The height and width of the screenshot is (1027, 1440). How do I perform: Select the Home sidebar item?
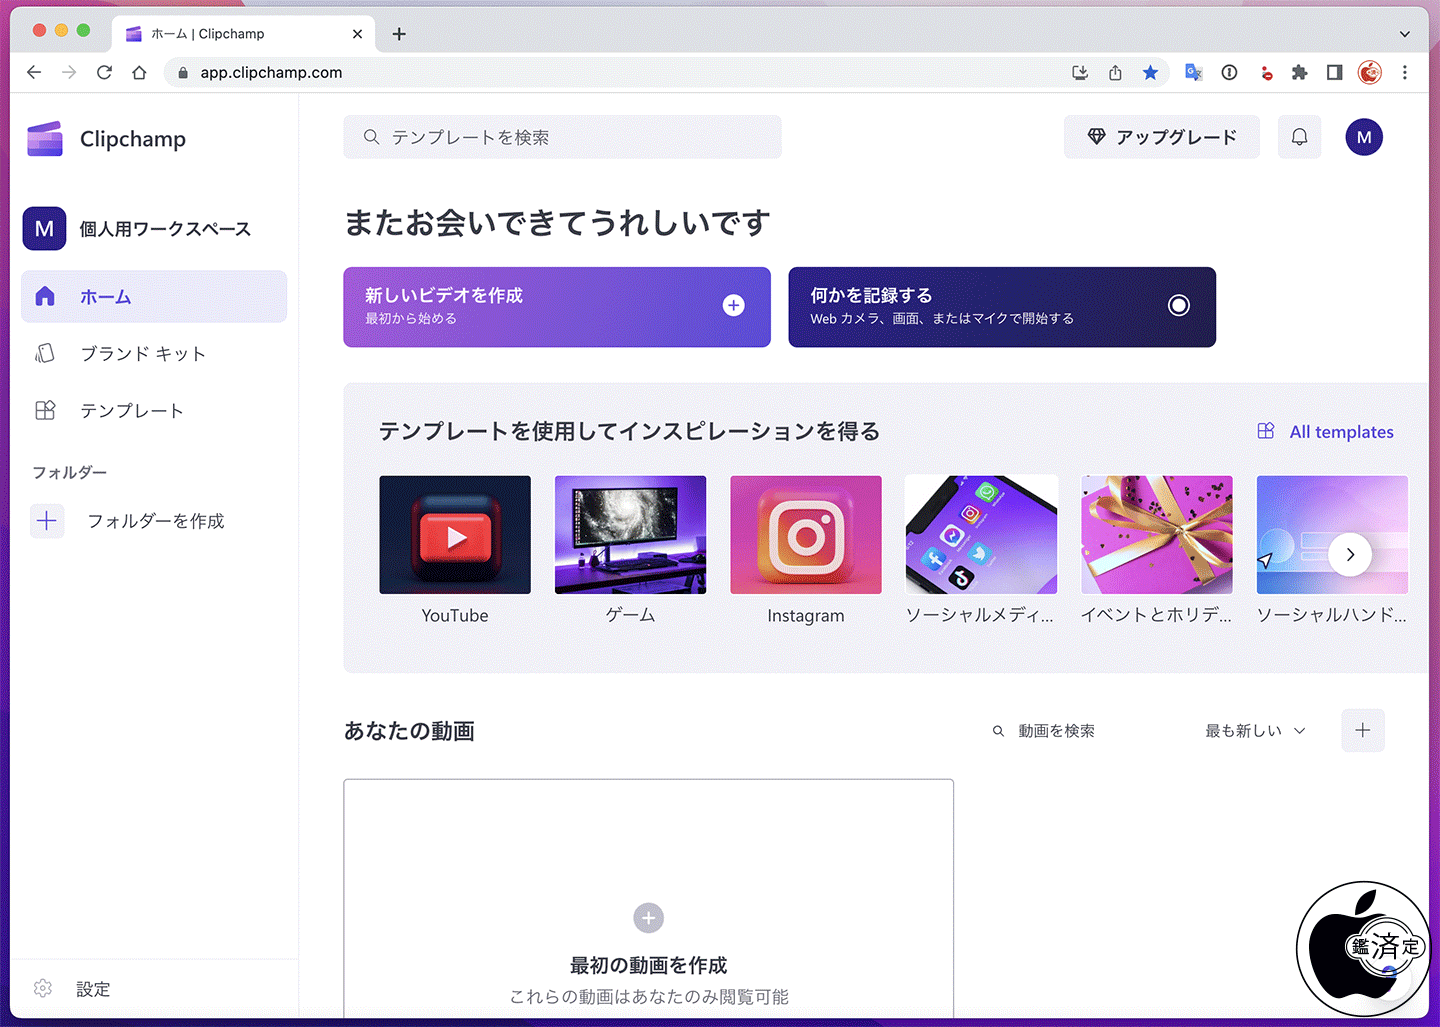coord(154,297)
